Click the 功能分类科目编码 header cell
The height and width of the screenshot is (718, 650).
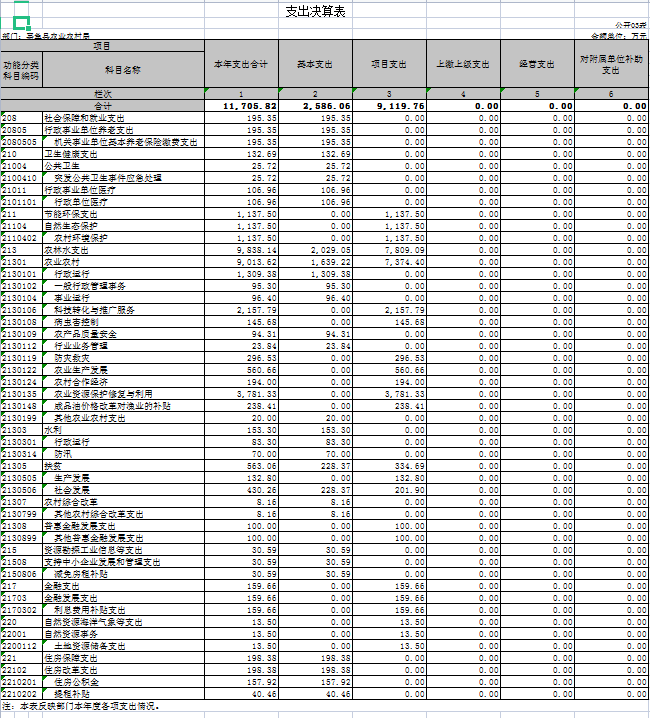pos(21,70)
